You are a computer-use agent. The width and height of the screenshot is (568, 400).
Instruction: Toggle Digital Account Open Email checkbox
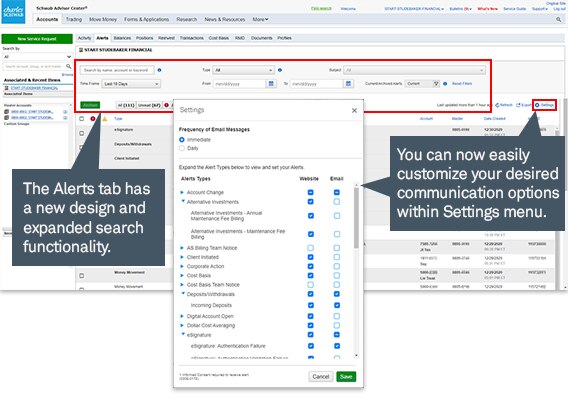point(337,316)
